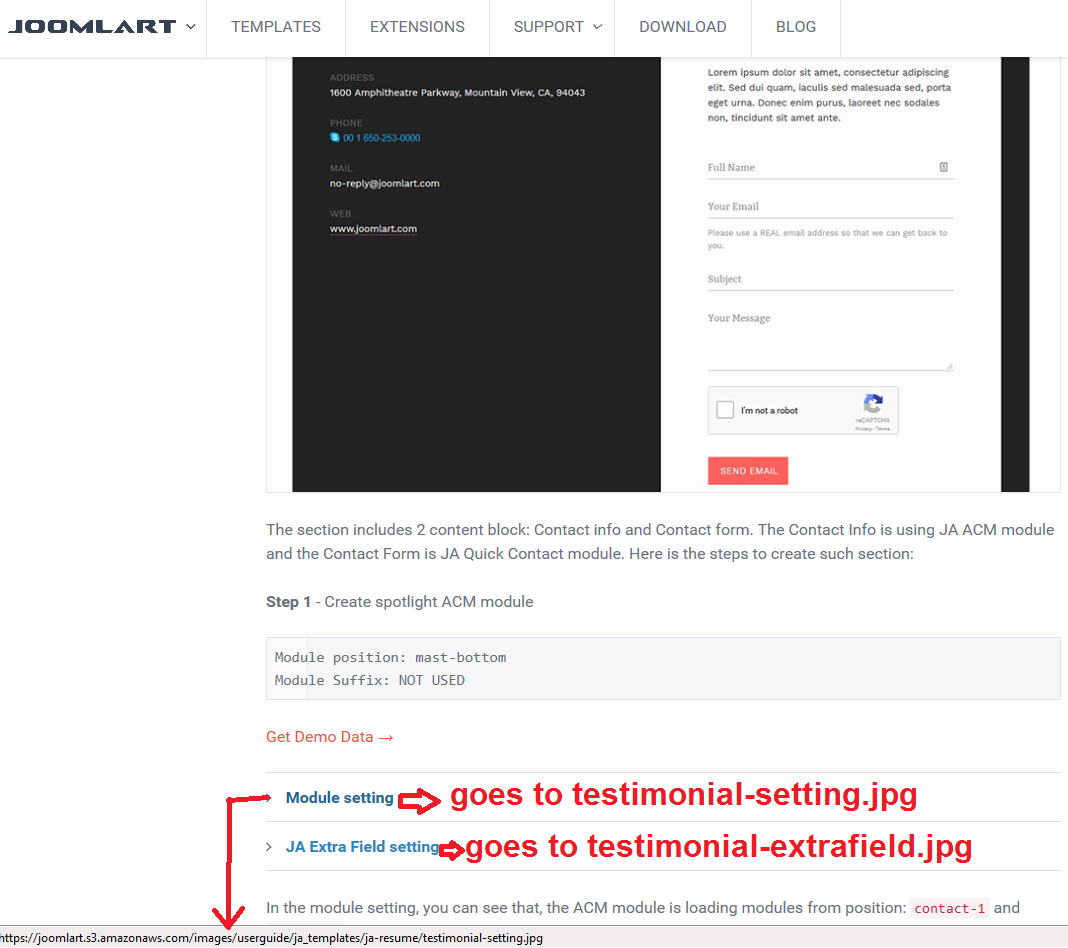Open the JoomlArt logo dropdown chevron
The height and width of the screenshot is (948, 1068).
pyautogui.click(x=191, y=27)
